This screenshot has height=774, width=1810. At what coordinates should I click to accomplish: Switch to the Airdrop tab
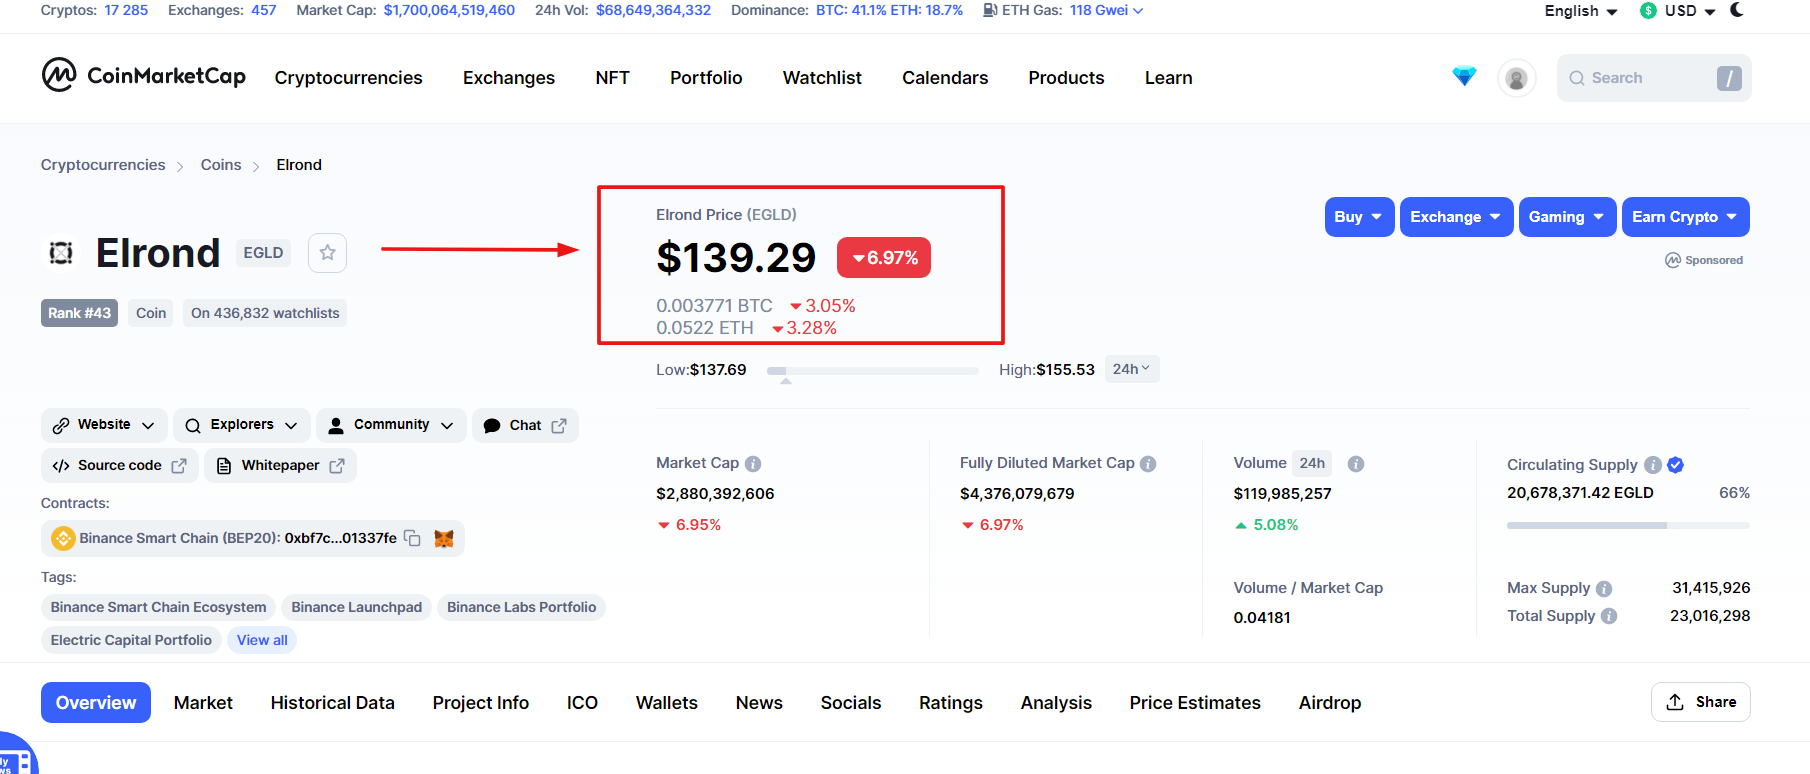click(x=1330, y=703)
